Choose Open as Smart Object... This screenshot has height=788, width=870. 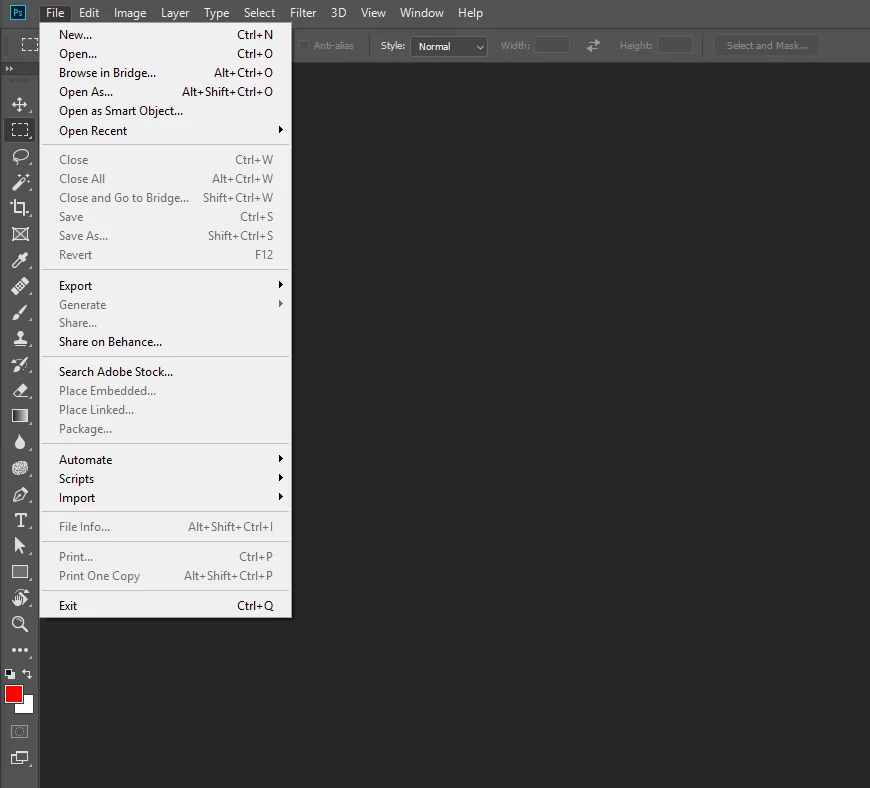166,110
